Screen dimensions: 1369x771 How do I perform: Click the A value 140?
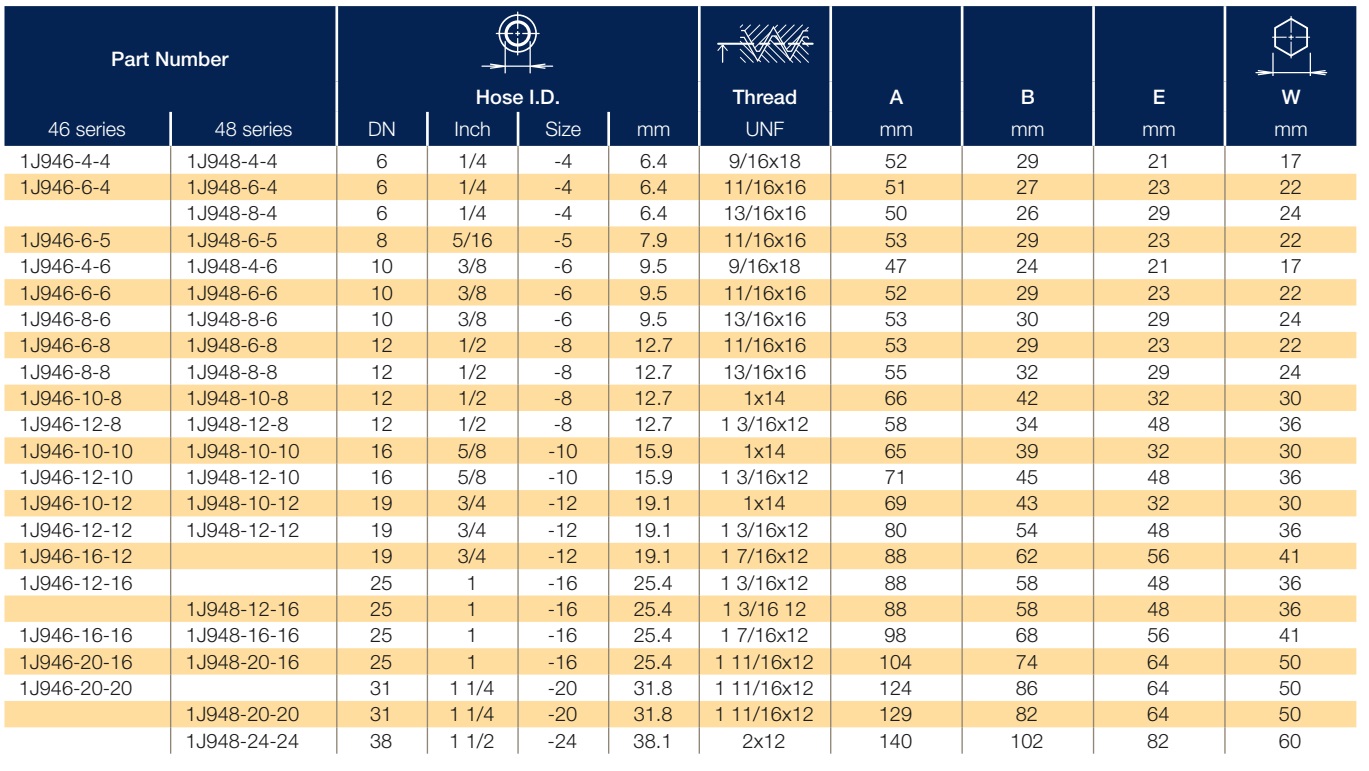tap(896, 741)
